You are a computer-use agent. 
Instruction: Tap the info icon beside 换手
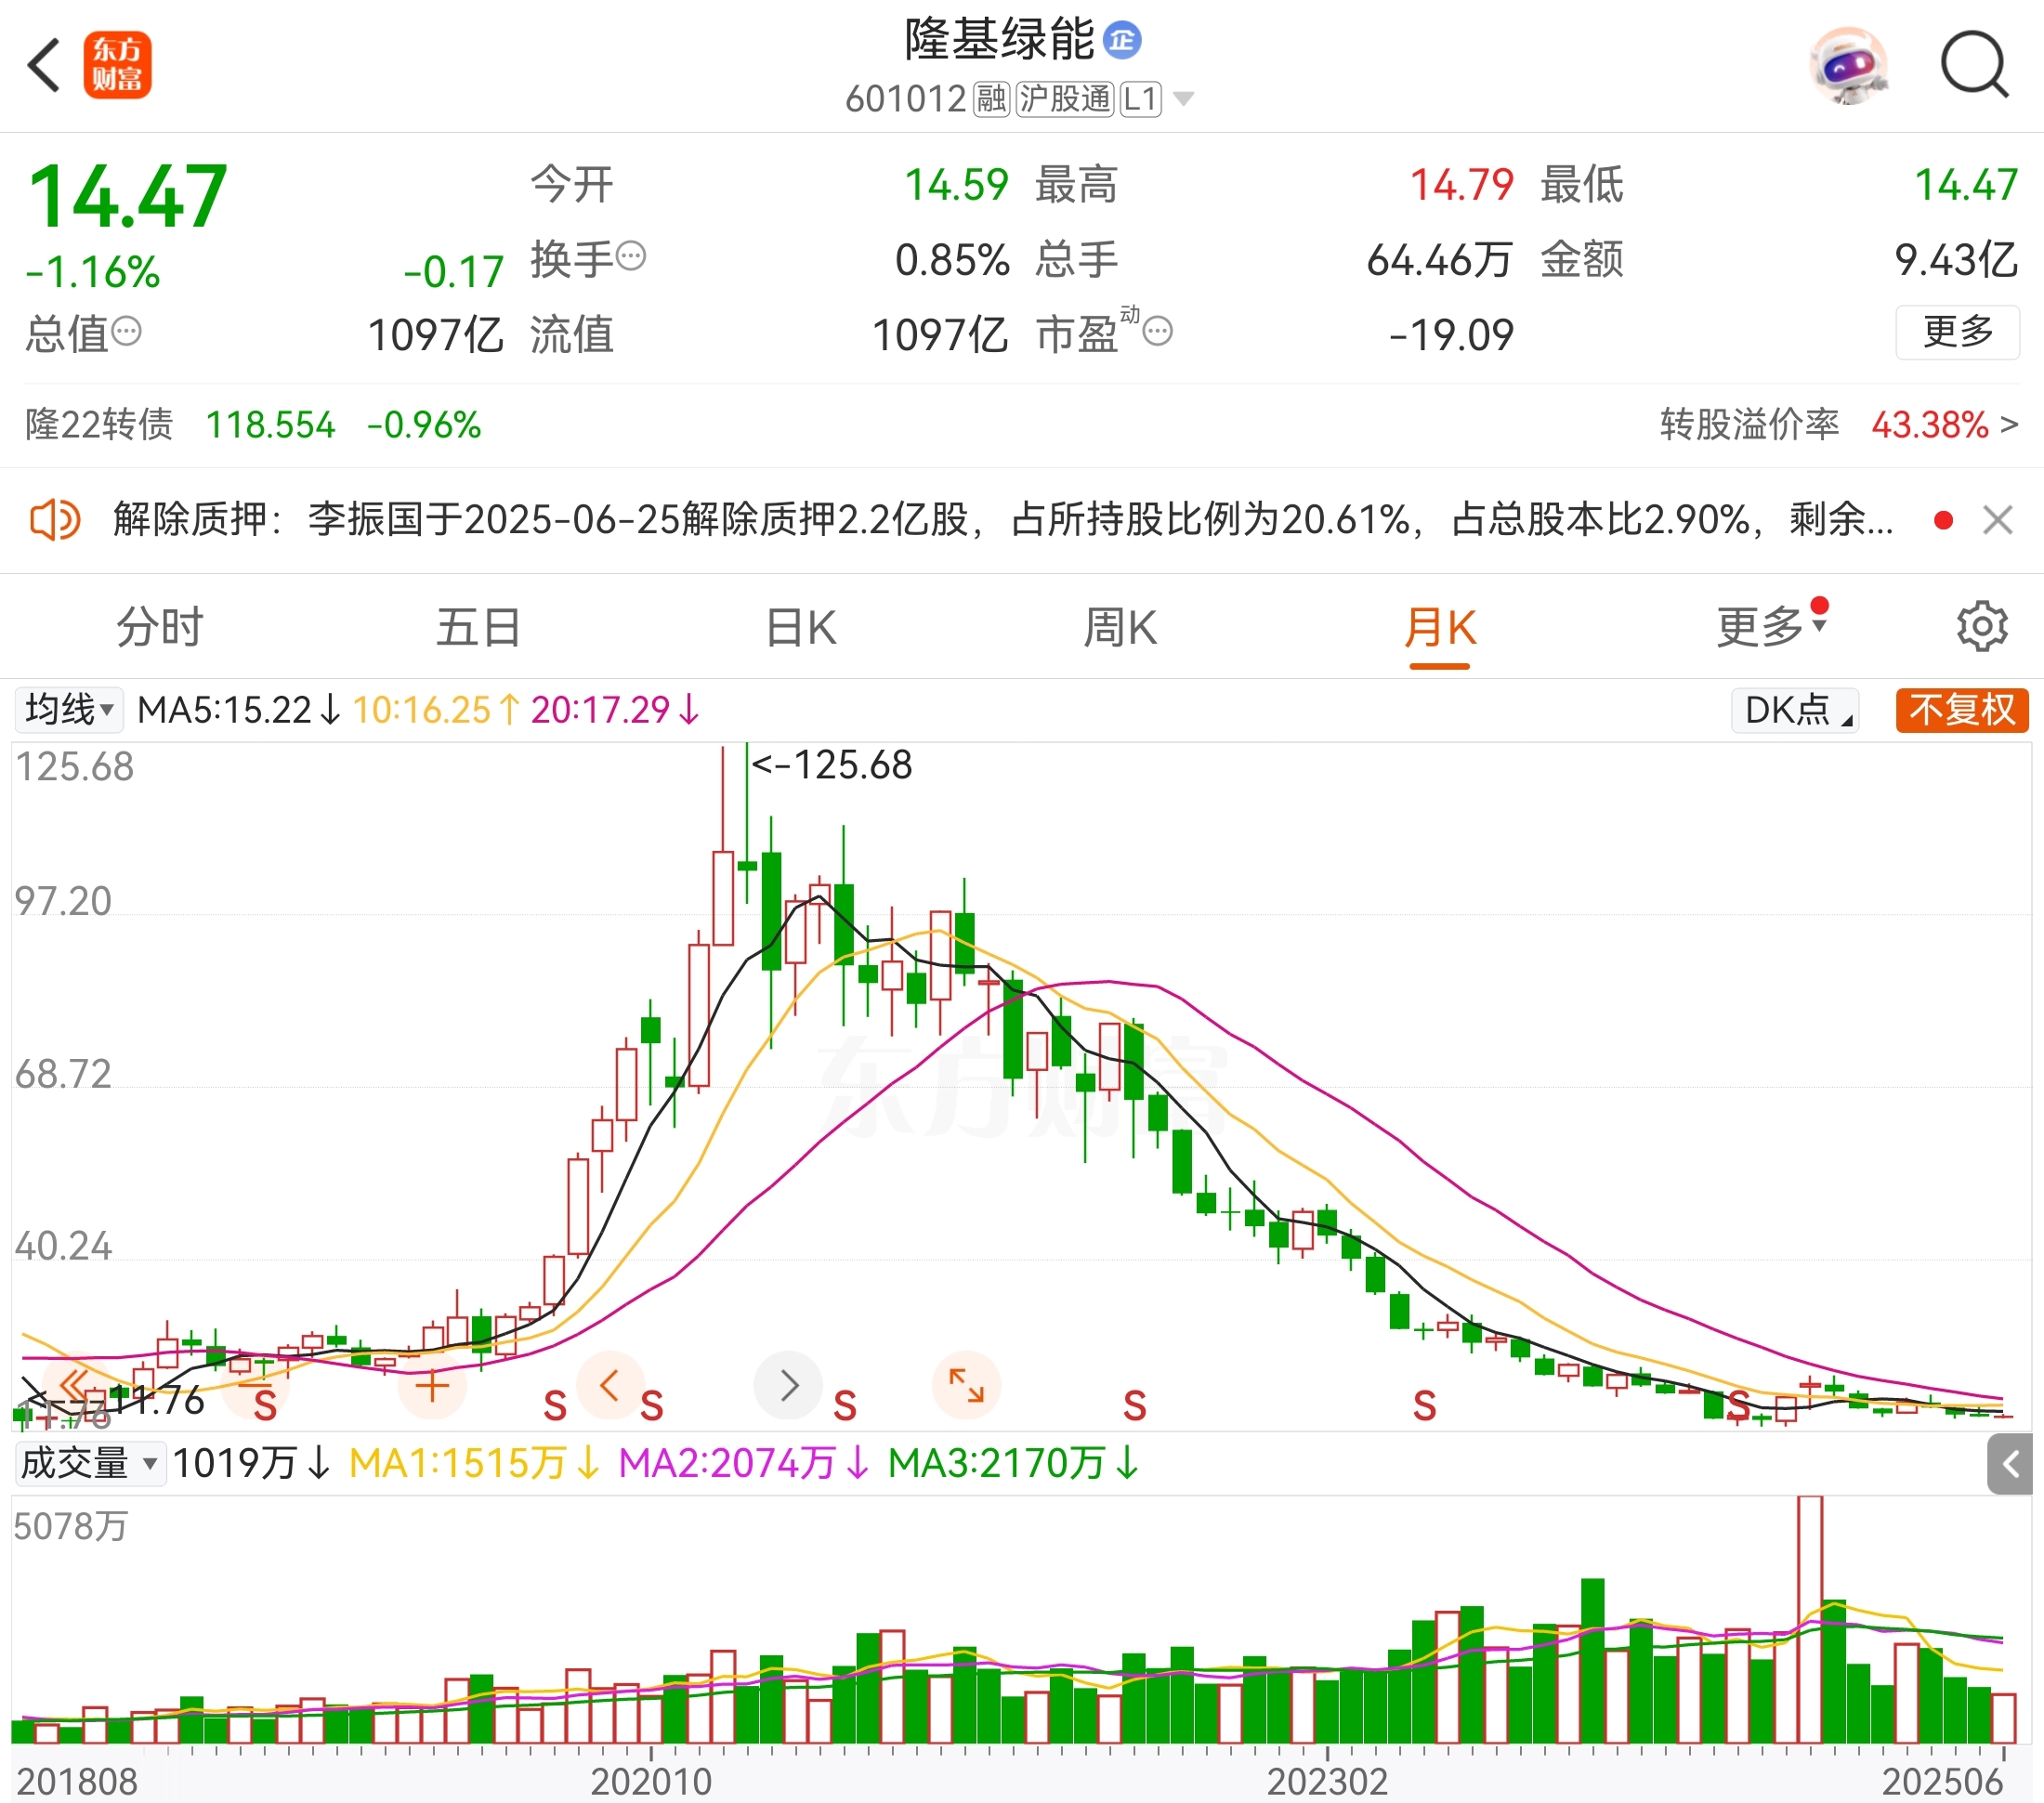[631, 257]
